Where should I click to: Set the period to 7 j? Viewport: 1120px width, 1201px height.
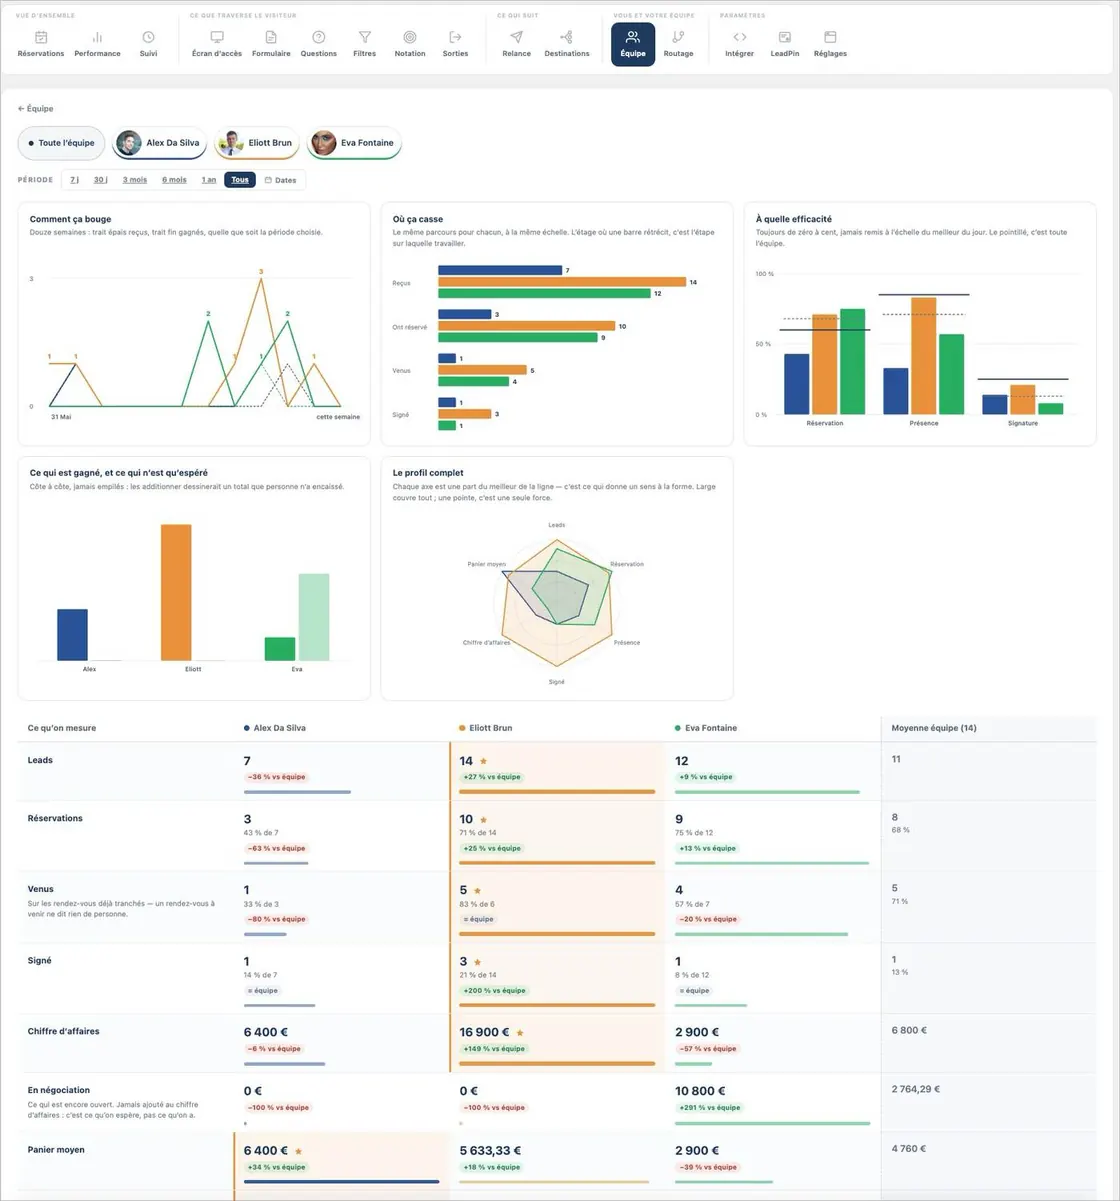[74, 180]
